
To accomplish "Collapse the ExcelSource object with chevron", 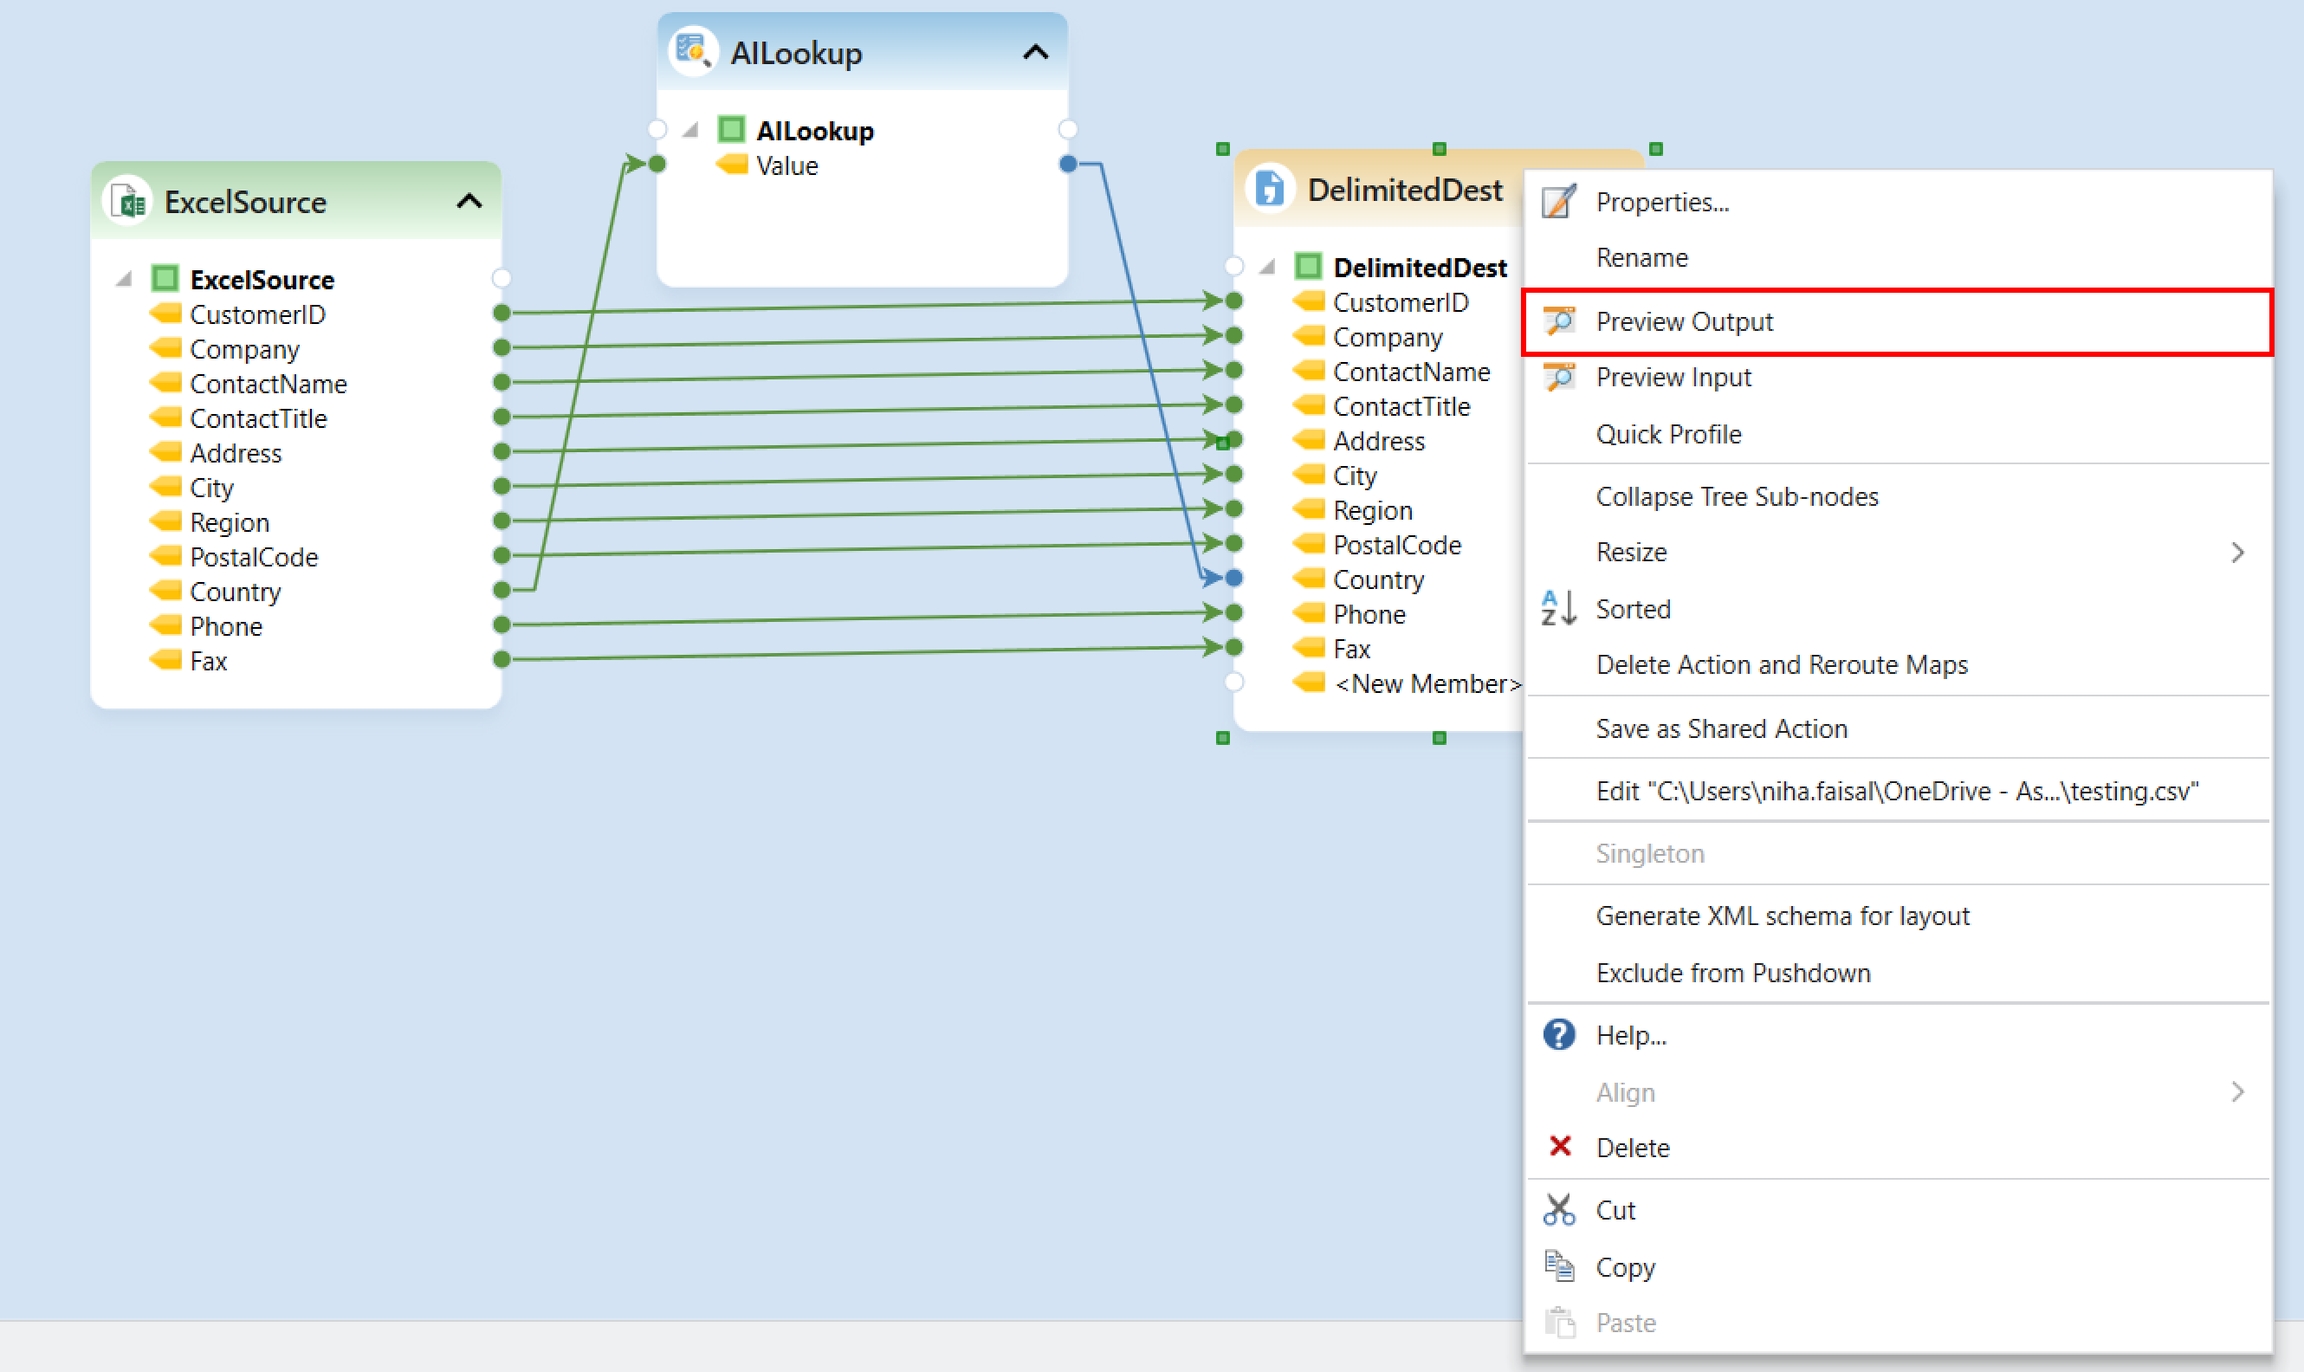I will pos(469,202).
